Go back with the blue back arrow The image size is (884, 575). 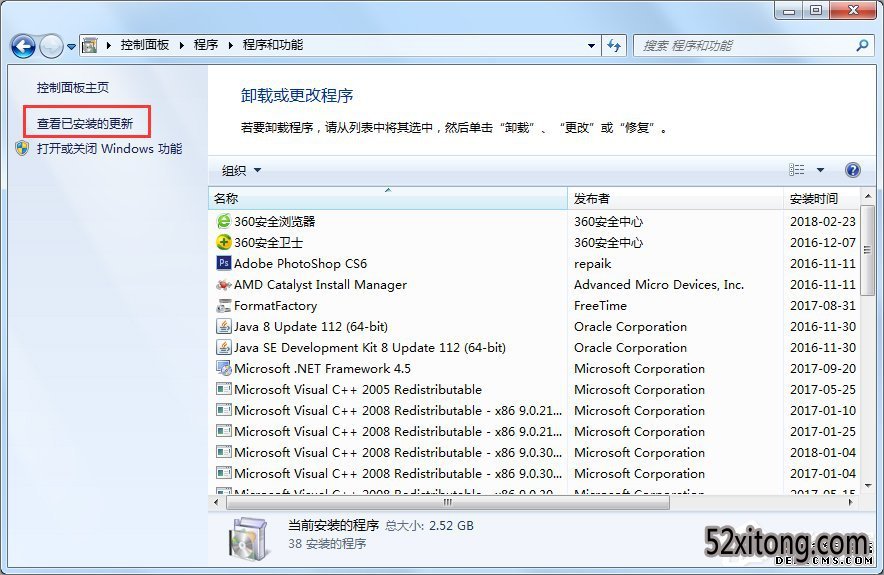click(x=23, y=46)
